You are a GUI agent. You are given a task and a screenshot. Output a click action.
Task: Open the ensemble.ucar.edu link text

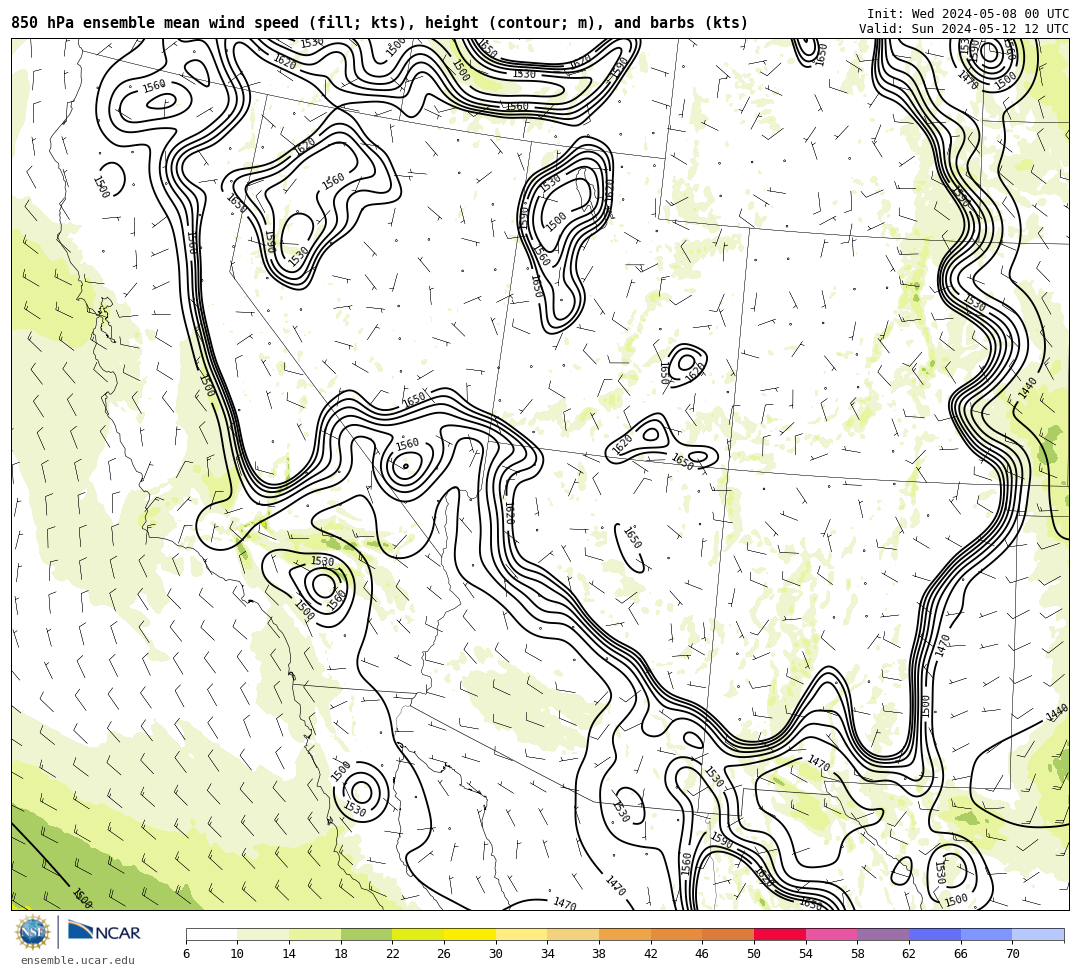click(x=78, y=960)
